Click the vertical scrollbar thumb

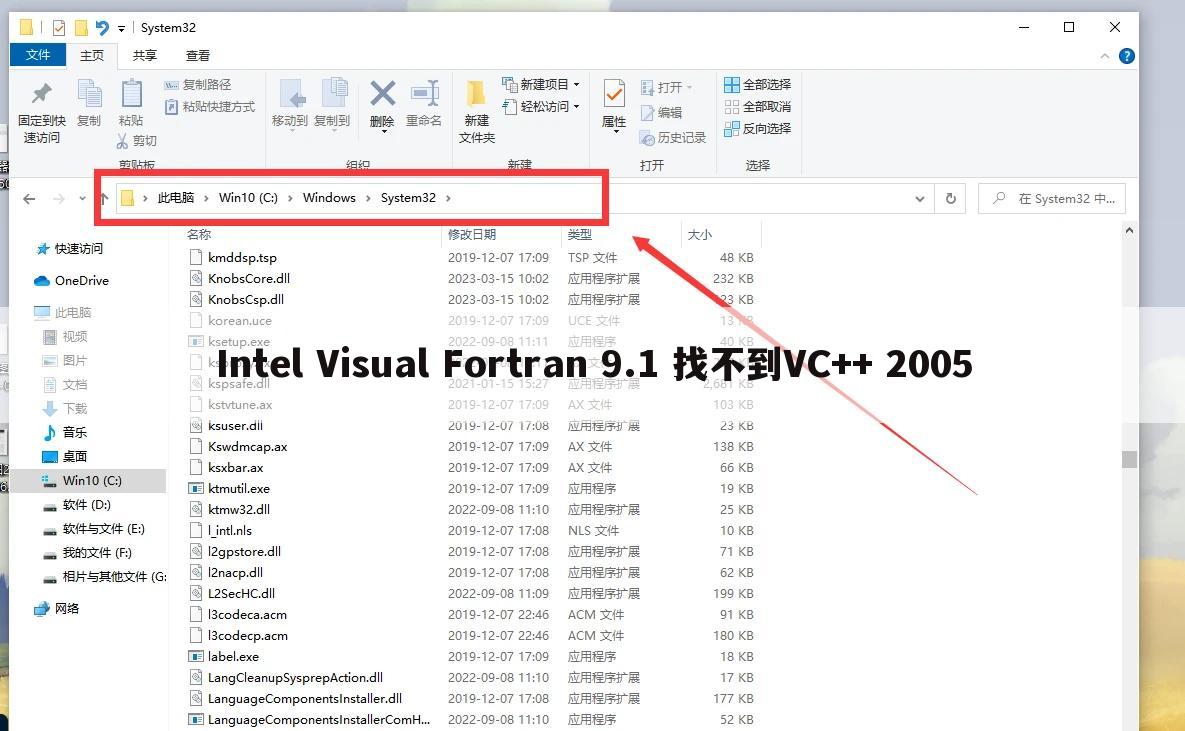pyautogui.click(x=1129, y=460)
